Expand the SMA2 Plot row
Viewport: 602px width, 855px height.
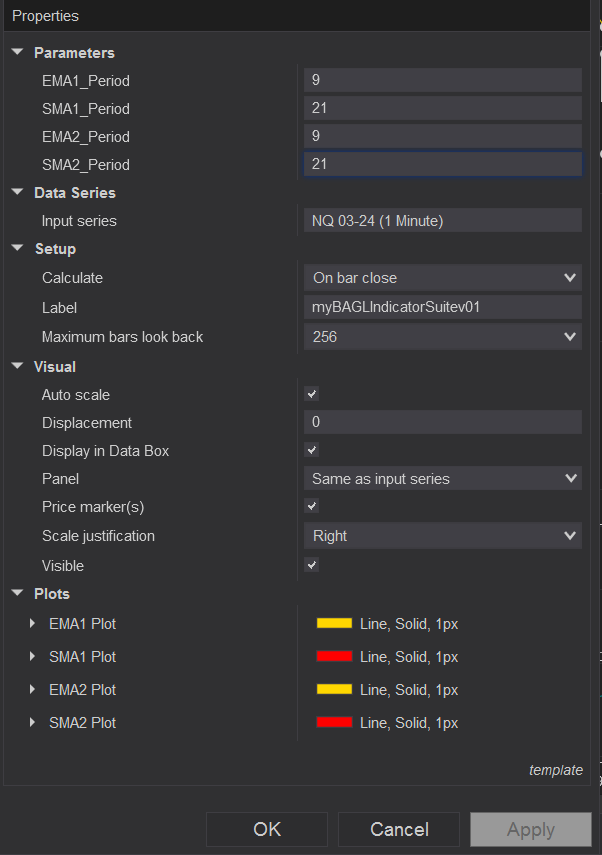[x=32, y=722]
